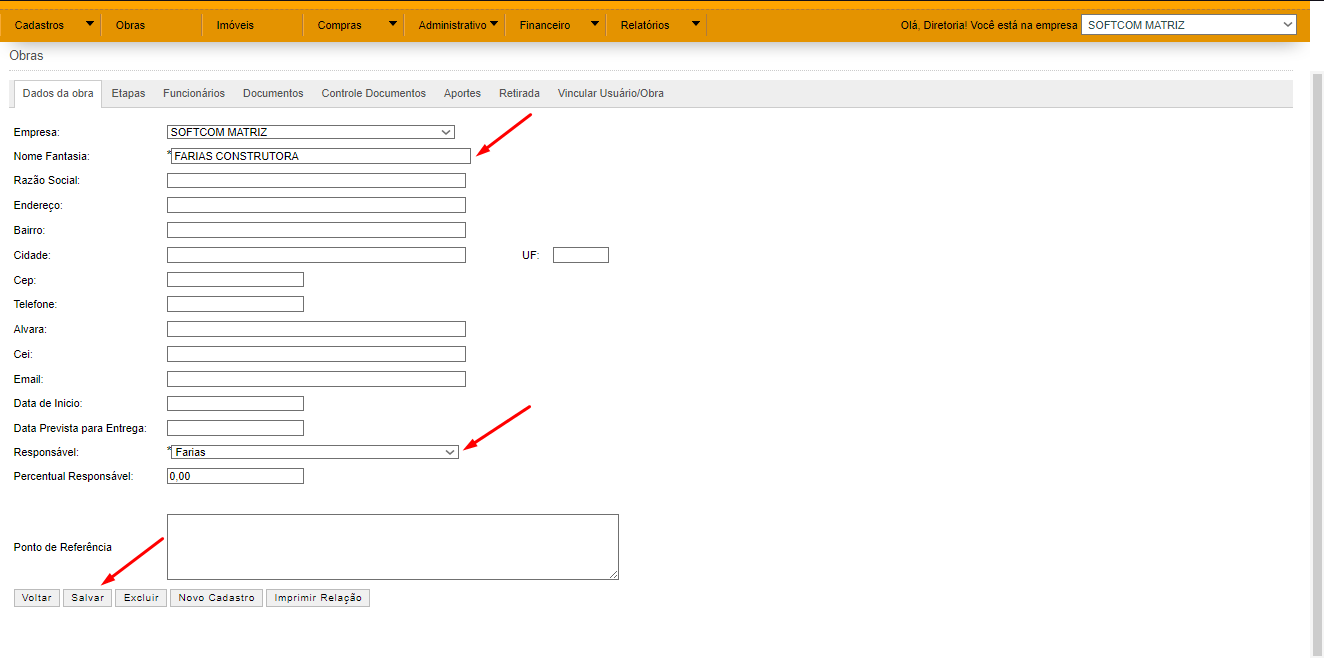Focus the Razão Social input field
The width and height of the screenshot is (1324, 658).
point(316,181)
